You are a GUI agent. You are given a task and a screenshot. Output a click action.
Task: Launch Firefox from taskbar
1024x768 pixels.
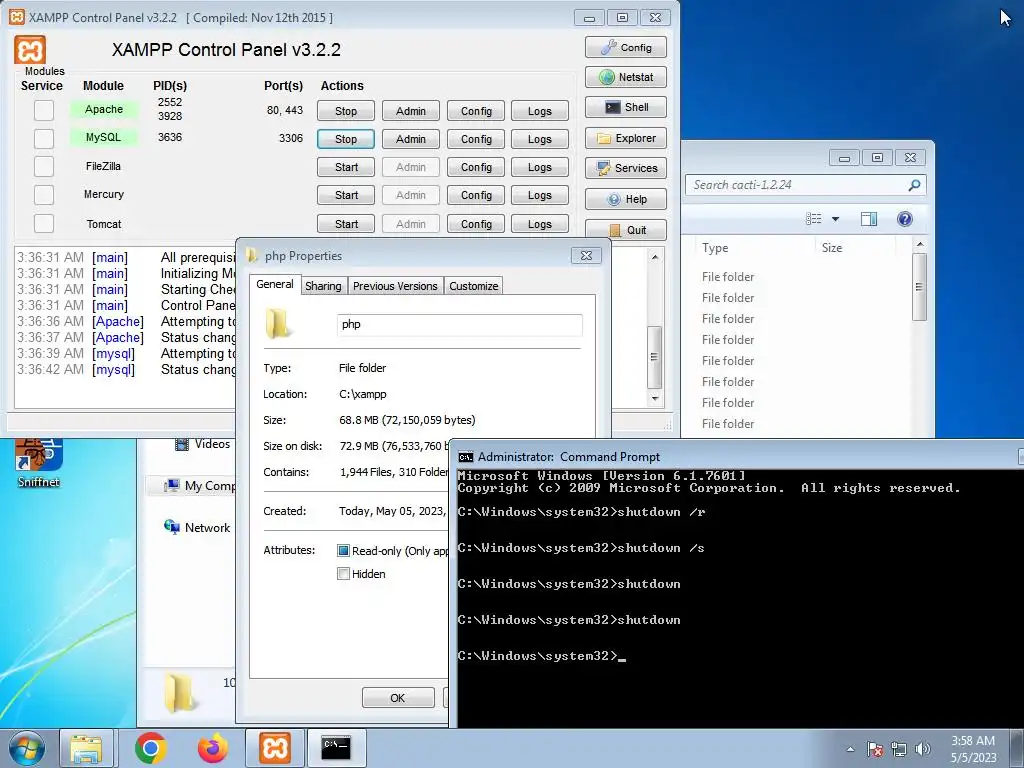click(x=213, y=748)
